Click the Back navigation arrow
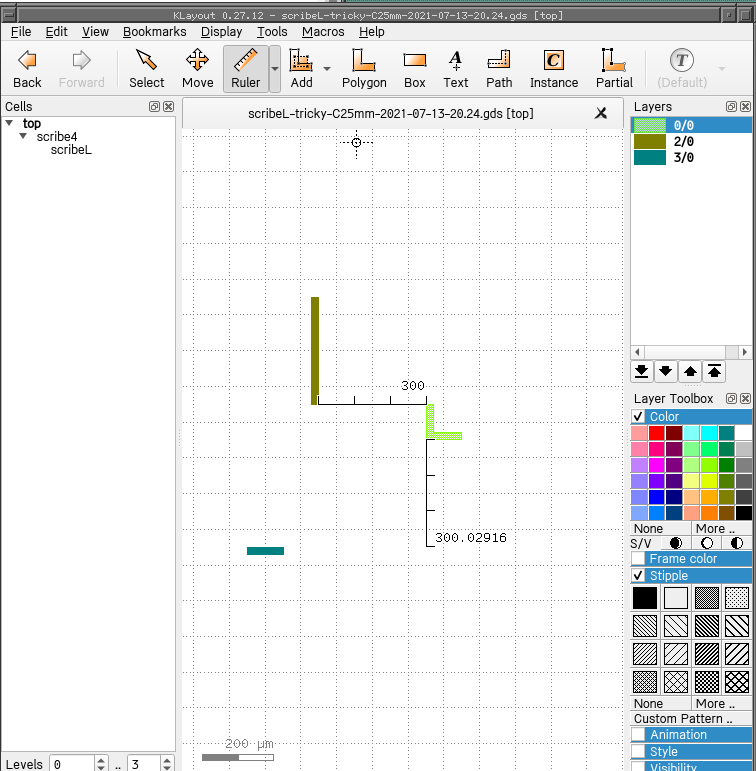 pyautogui.click(x=27, y=69)
